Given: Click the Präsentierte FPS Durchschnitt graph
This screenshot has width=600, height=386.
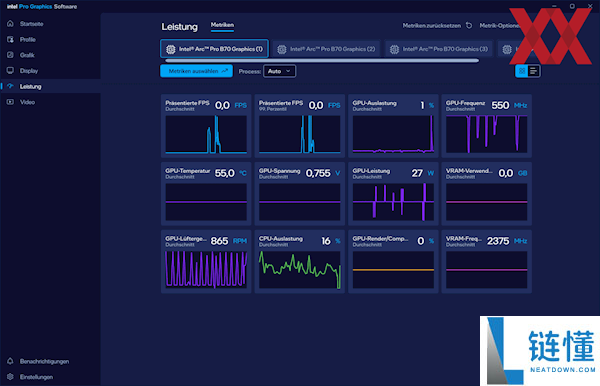Looking at the screenshot, I should [x=206, y=134].
